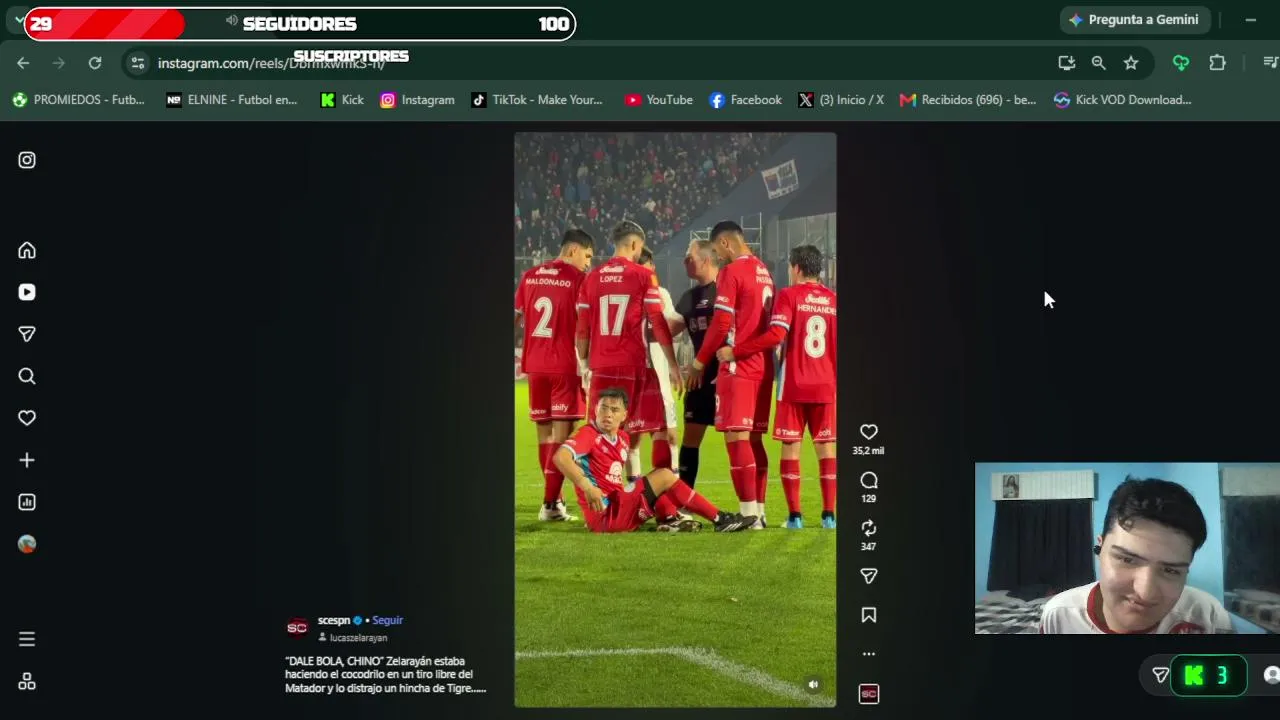View site information for instagram.com
Screen dimensions: 1280x720
[x=138, y=63]
